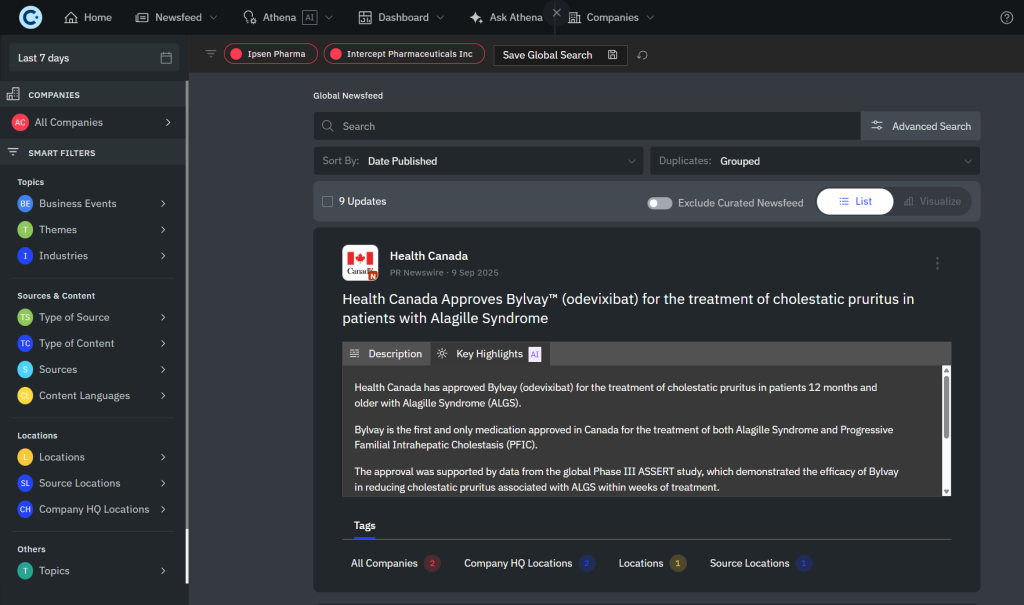The image size is (1024, 605).
Task: Open the help question mark icon
Action: coord(1006,18)
